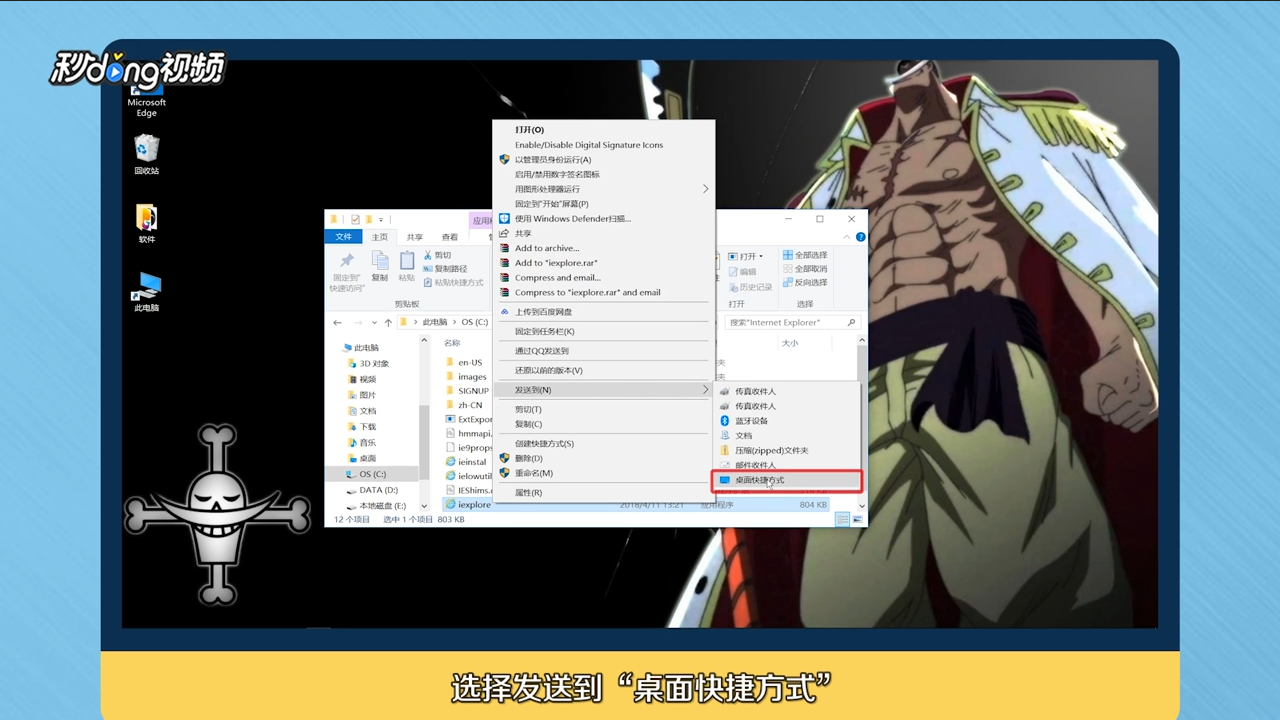Image resolution: width=1280 pixels, height=720 pixels.
Task: Click 创建快捷方式(S) in context menu
Action: point(603,443)
